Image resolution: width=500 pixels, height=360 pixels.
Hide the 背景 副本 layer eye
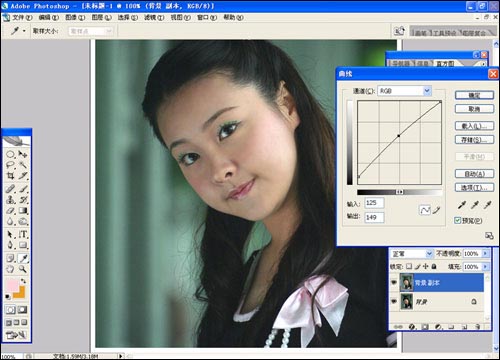(394, 282)
